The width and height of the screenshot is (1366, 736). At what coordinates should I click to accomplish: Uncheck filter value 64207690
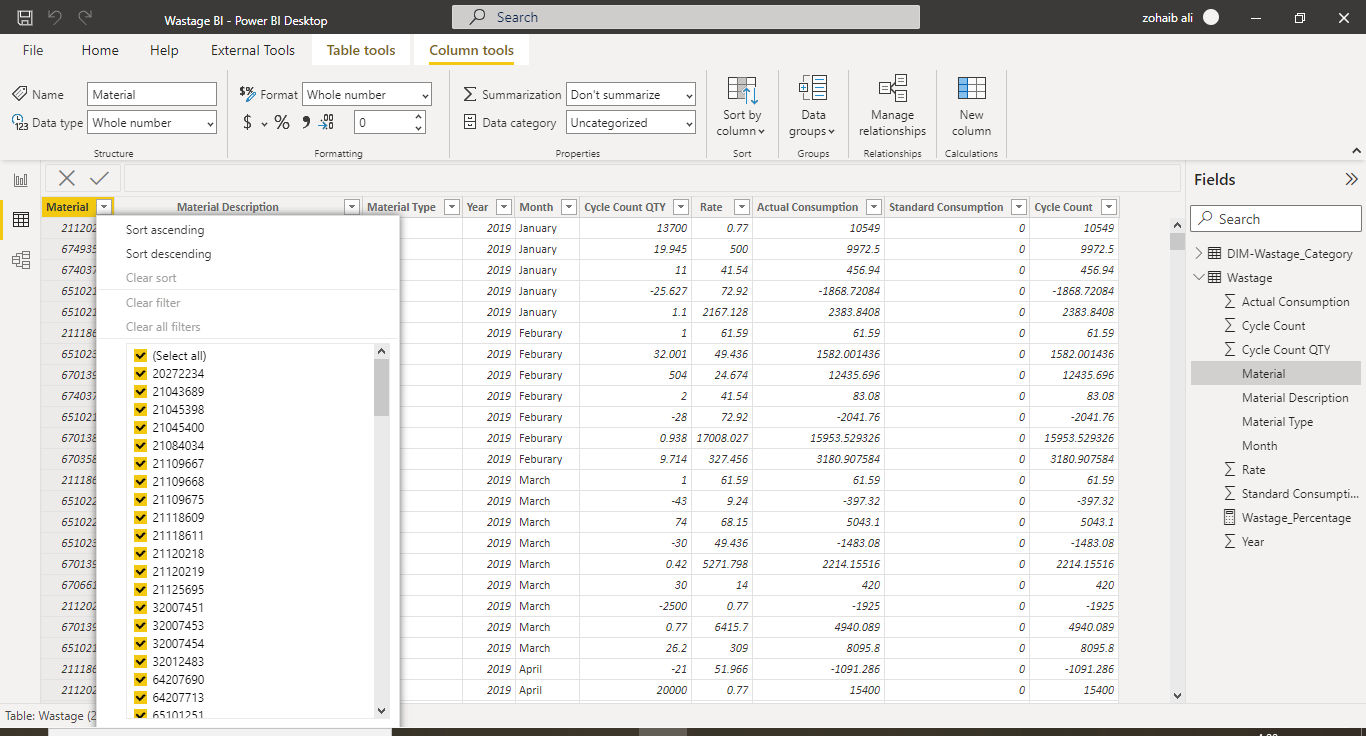(140, 679)
